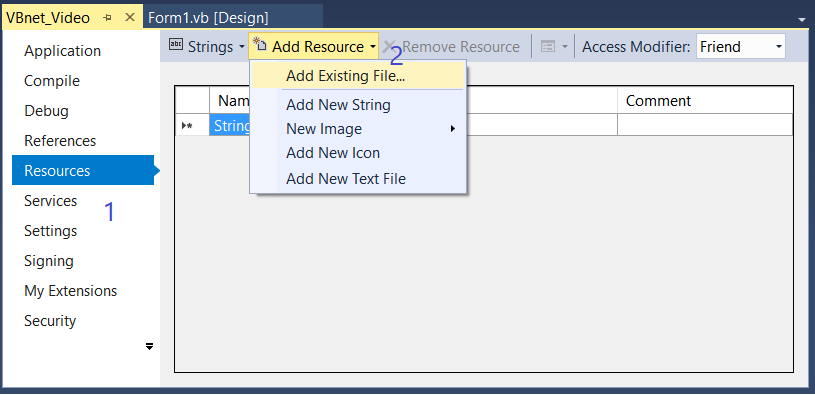Close the VBnet_Video tab
The height and width of the screenshot is (395, 815).
click(130, 17)
